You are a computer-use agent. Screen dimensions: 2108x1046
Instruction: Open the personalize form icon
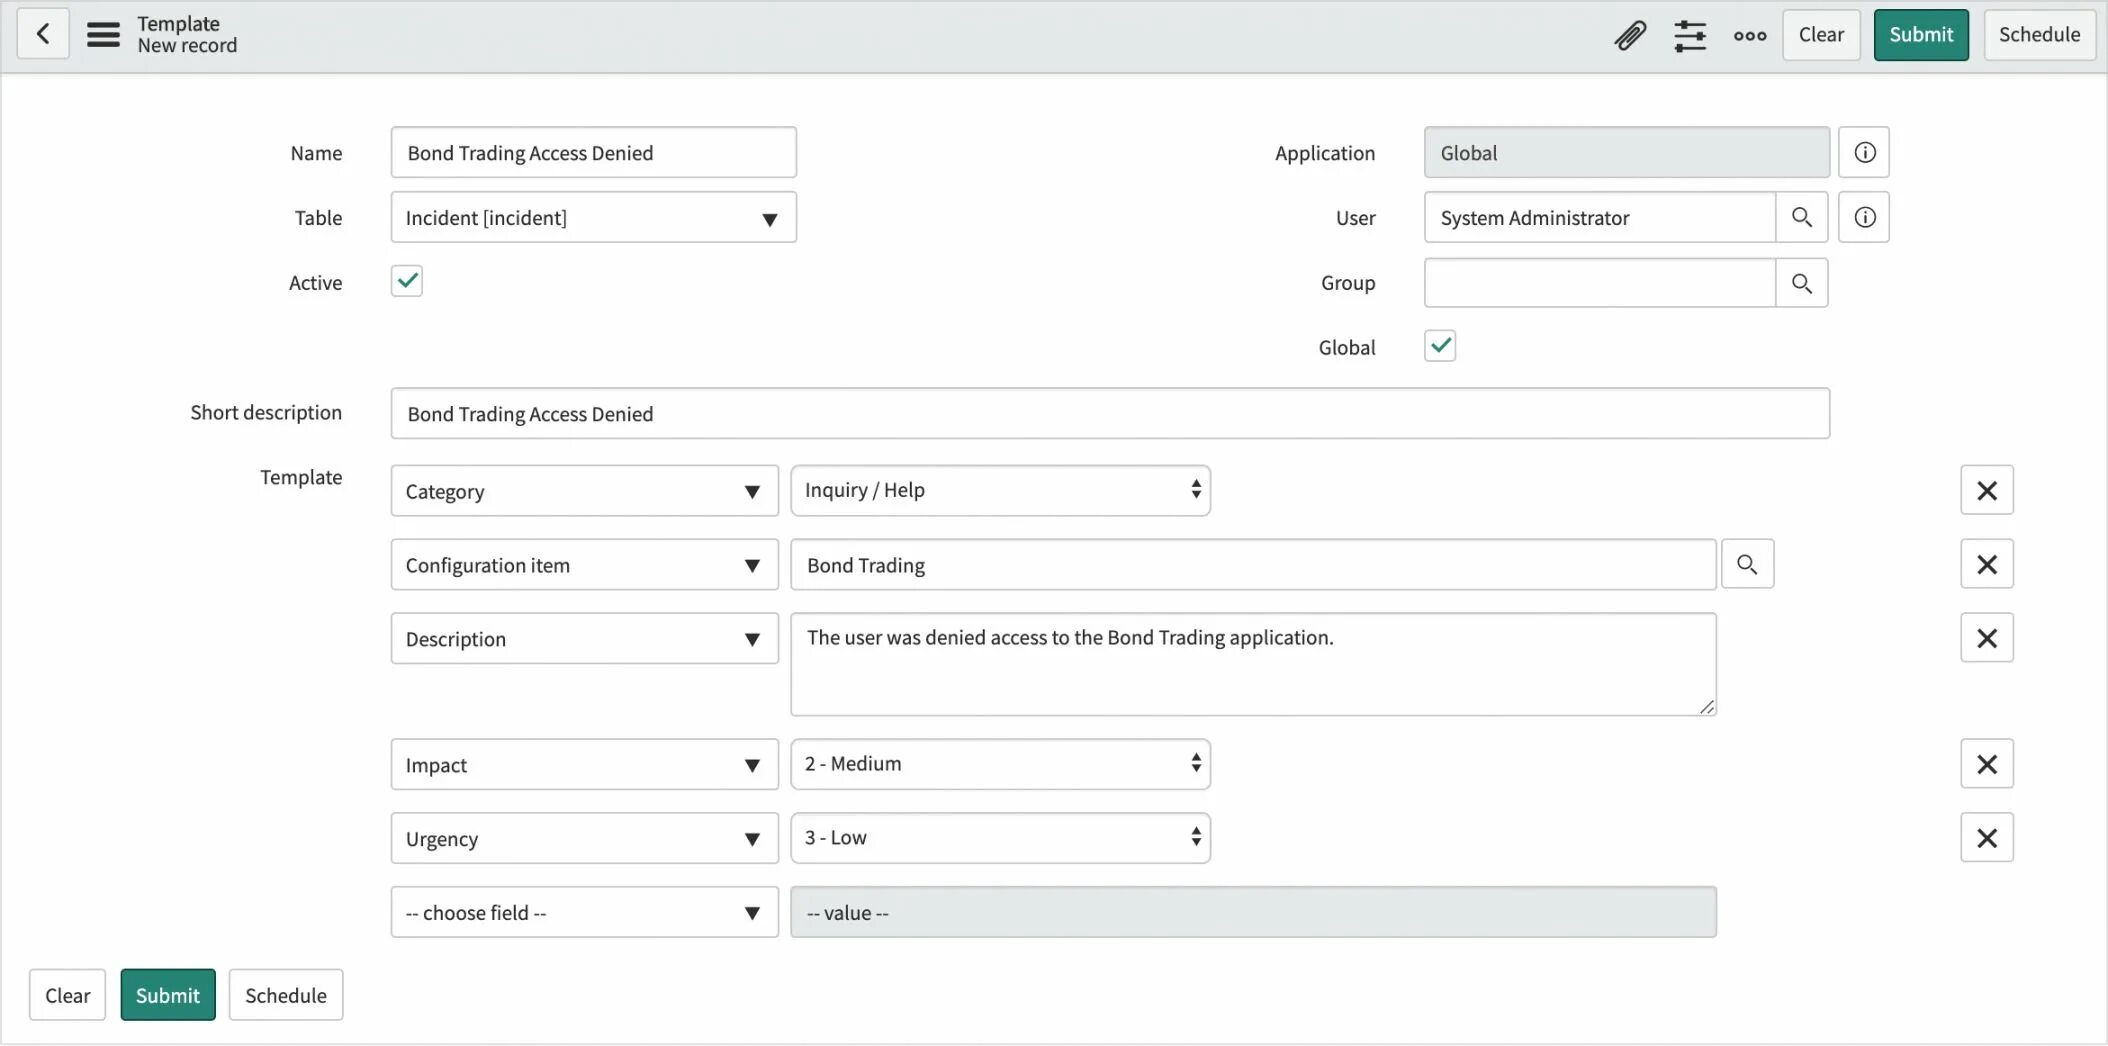click(x=1690, y=35)
